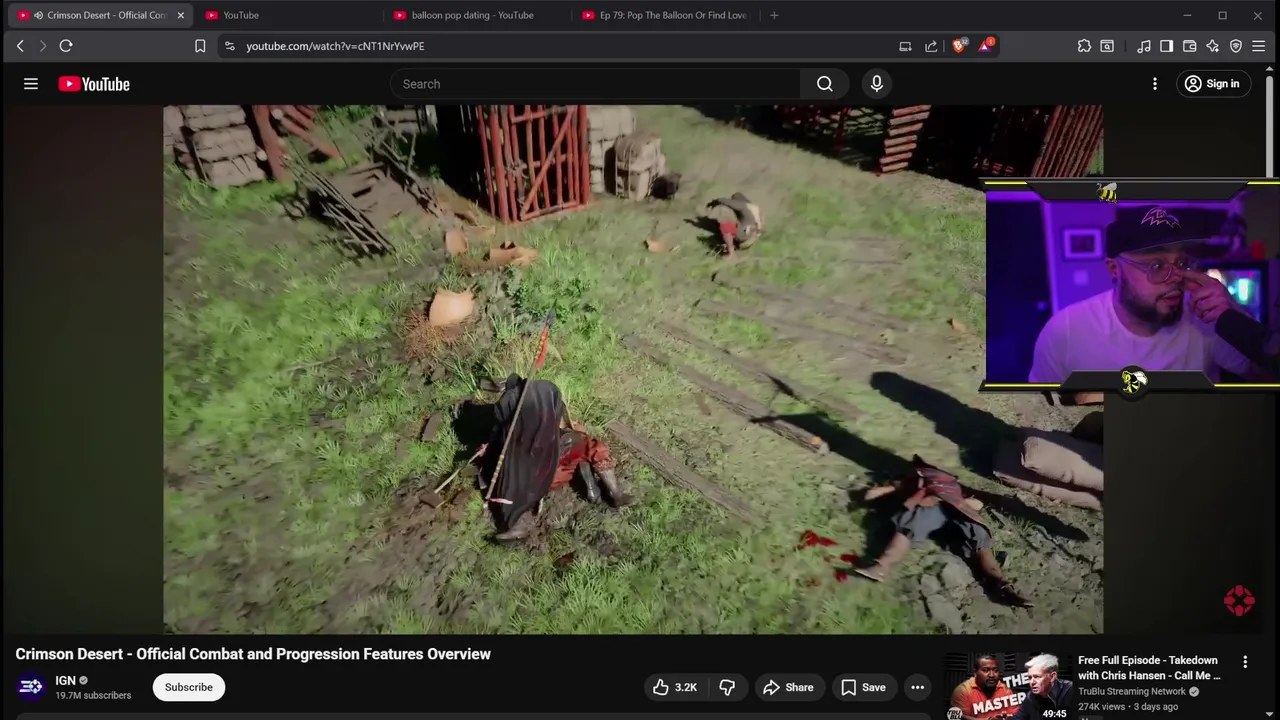Open the Takedown with Chris Hansen thumbnail
Viewport: 1280px width, 720px height.
tap(1007, 687)
